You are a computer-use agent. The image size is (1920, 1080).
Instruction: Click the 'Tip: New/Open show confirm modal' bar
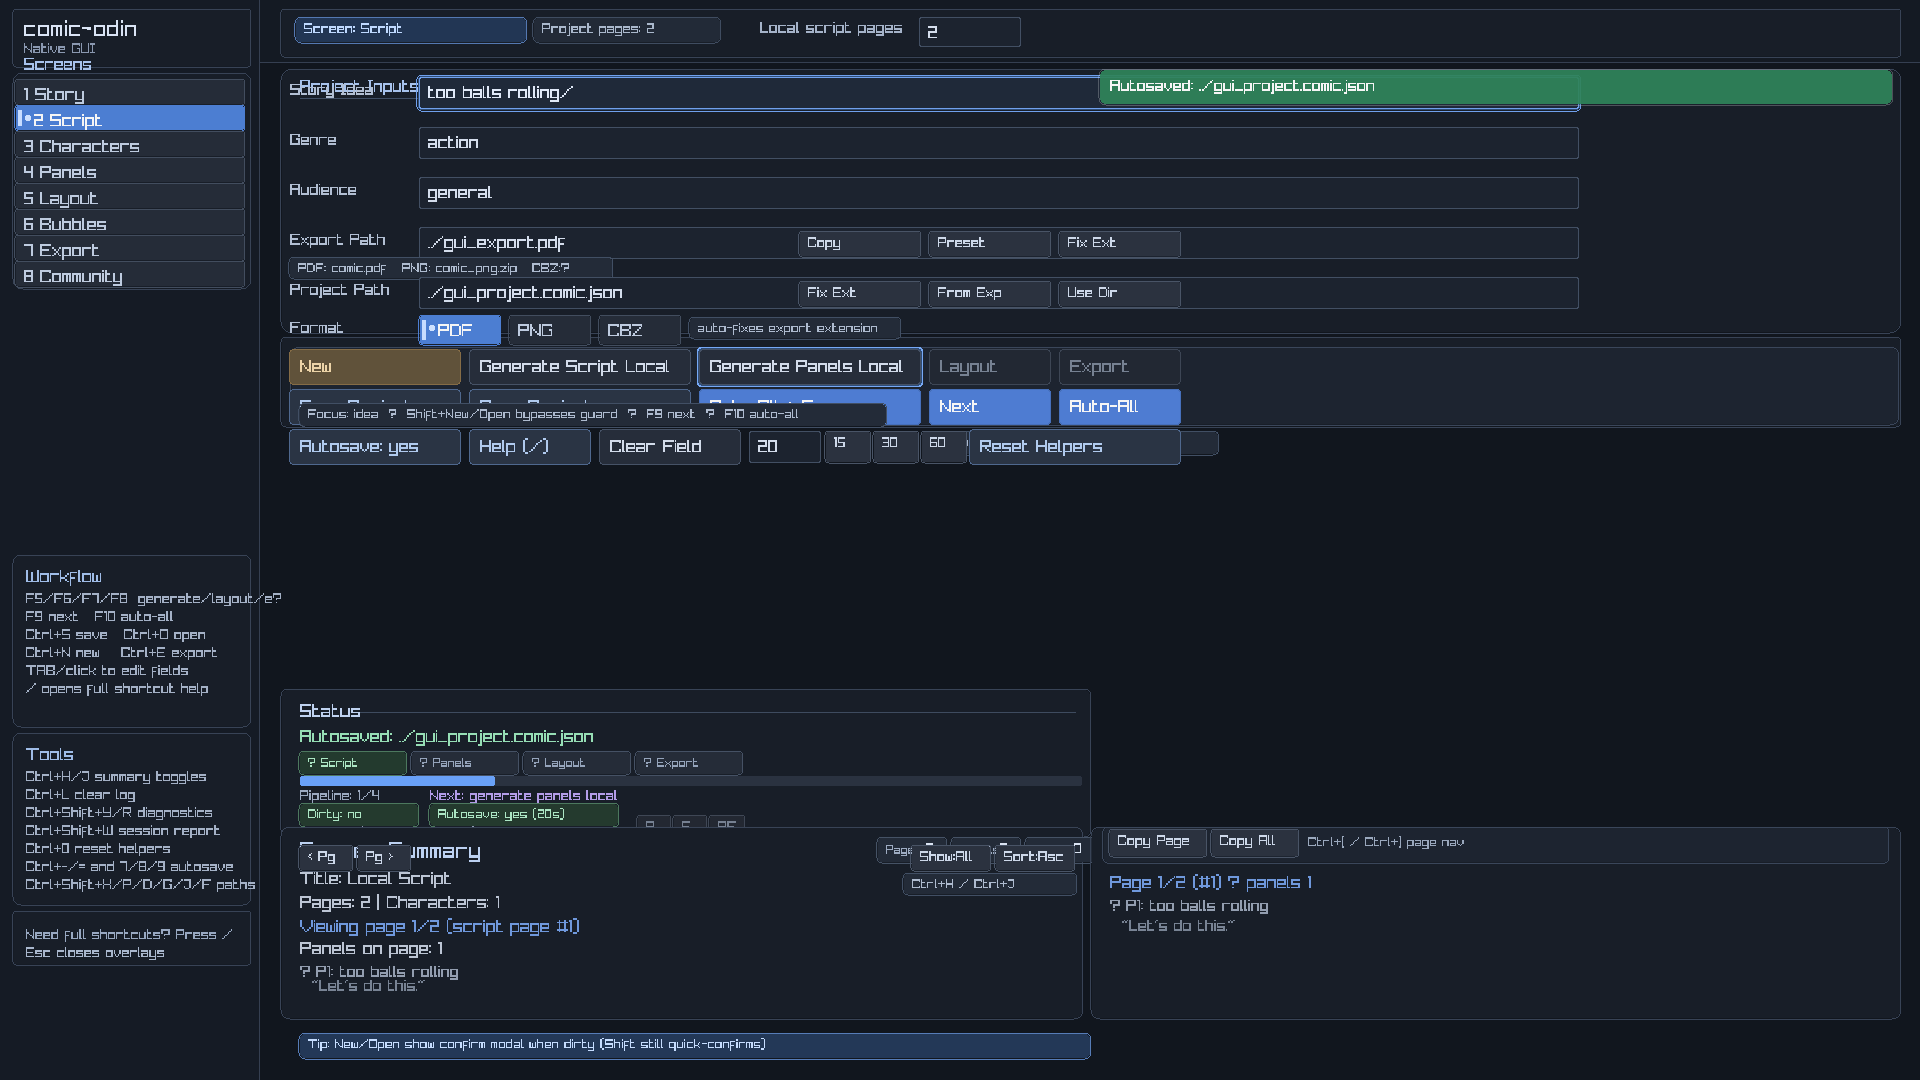click(x=694, y=1046)
